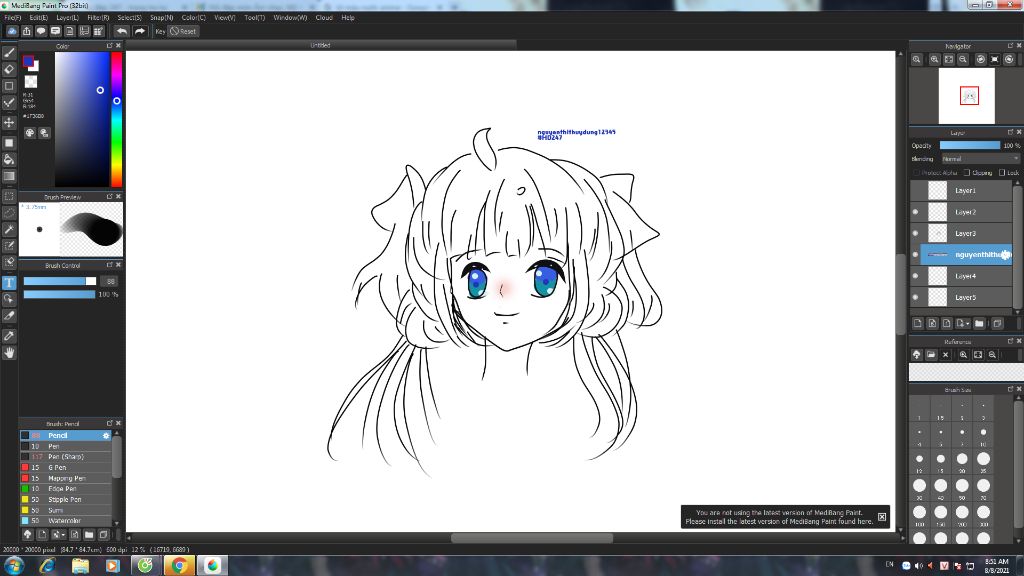Enable the Lock checkbox
The width and height of the screenshot is (1024, 576).
coord(1002,172)
